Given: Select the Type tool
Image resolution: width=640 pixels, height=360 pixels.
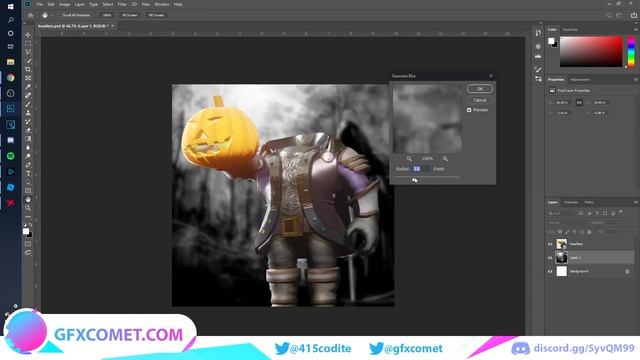Looking at the screenshot, I should pos(28,173).
